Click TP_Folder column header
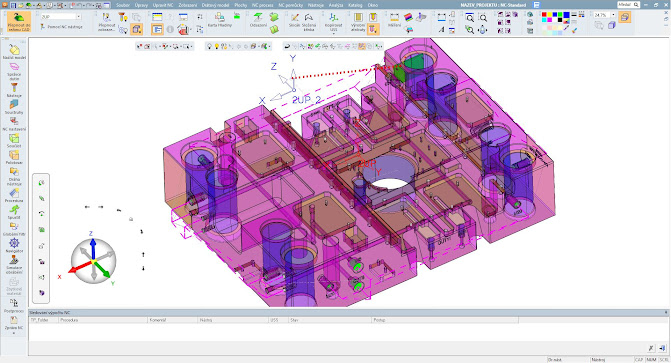 (43, 320)
